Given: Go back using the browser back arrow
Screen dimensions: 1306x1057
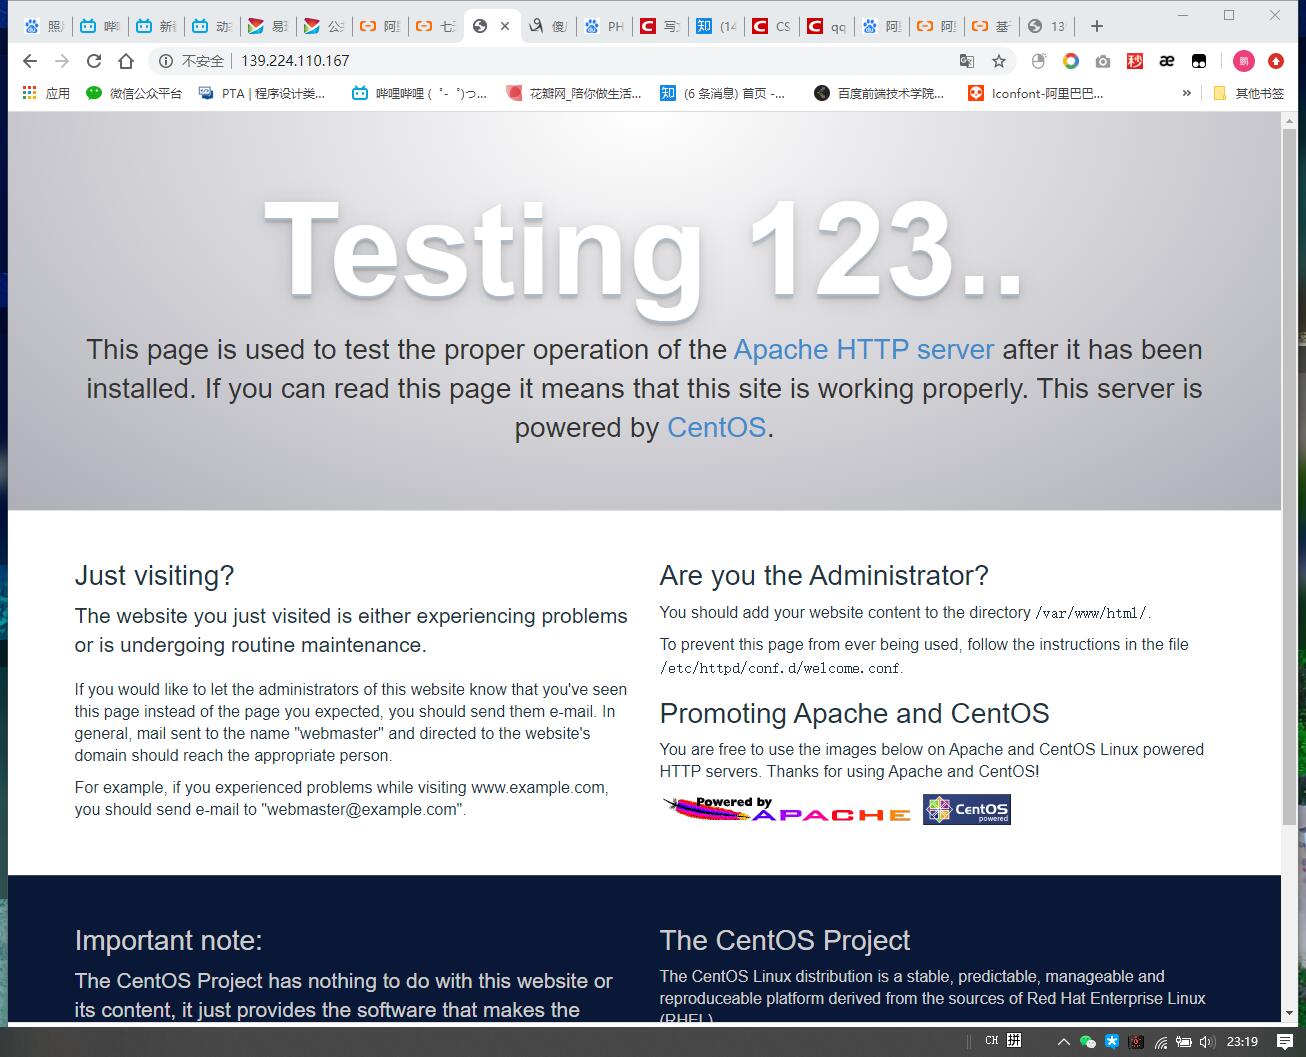Looking at the screenshot, I should (x=30, y=61).
